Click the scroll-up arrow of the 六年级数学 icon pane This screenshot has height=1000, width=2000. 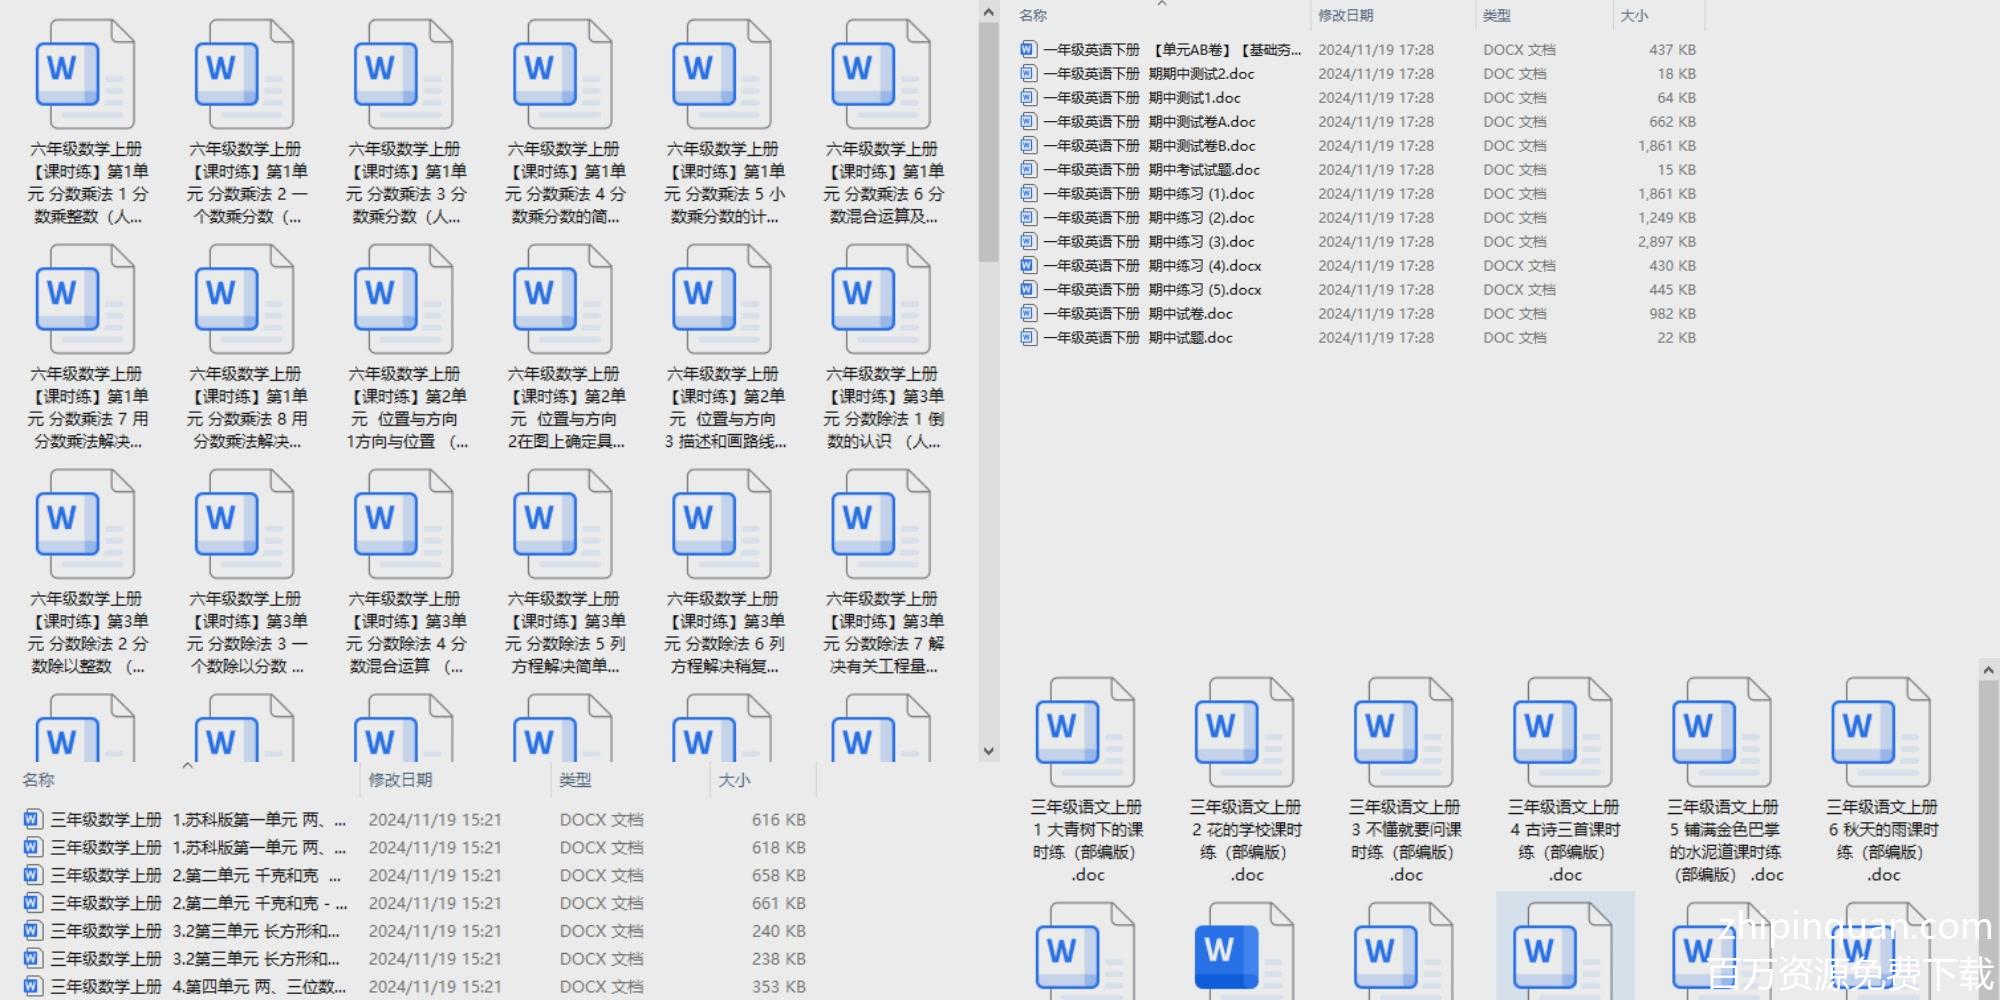pyautogui.click(x=988, y=12)
